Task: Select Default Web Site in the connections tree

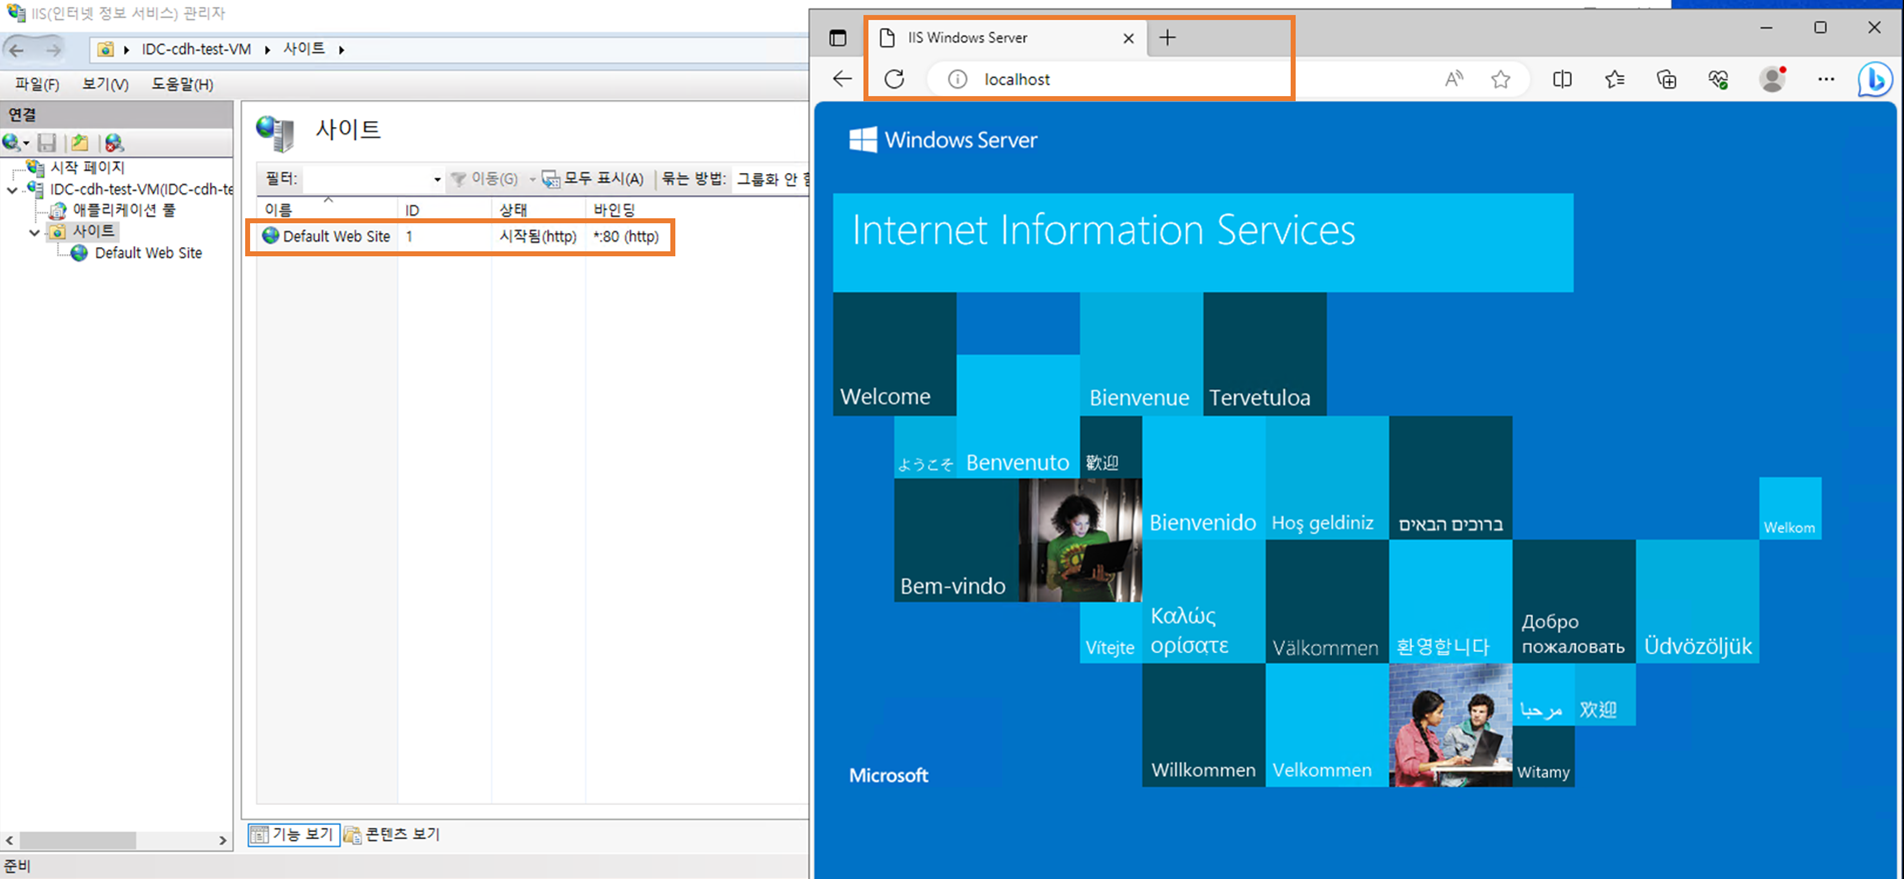Action: (148, 253)
